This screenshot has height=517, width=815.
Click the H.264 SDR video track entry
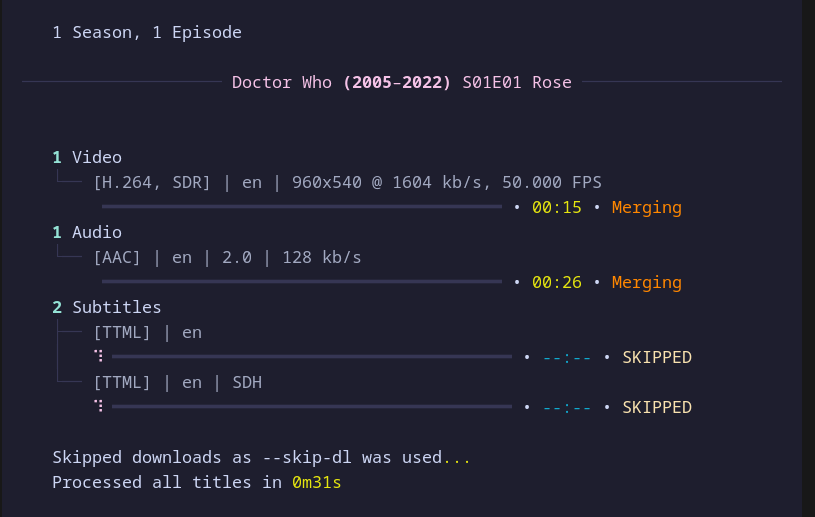[347, 182]
